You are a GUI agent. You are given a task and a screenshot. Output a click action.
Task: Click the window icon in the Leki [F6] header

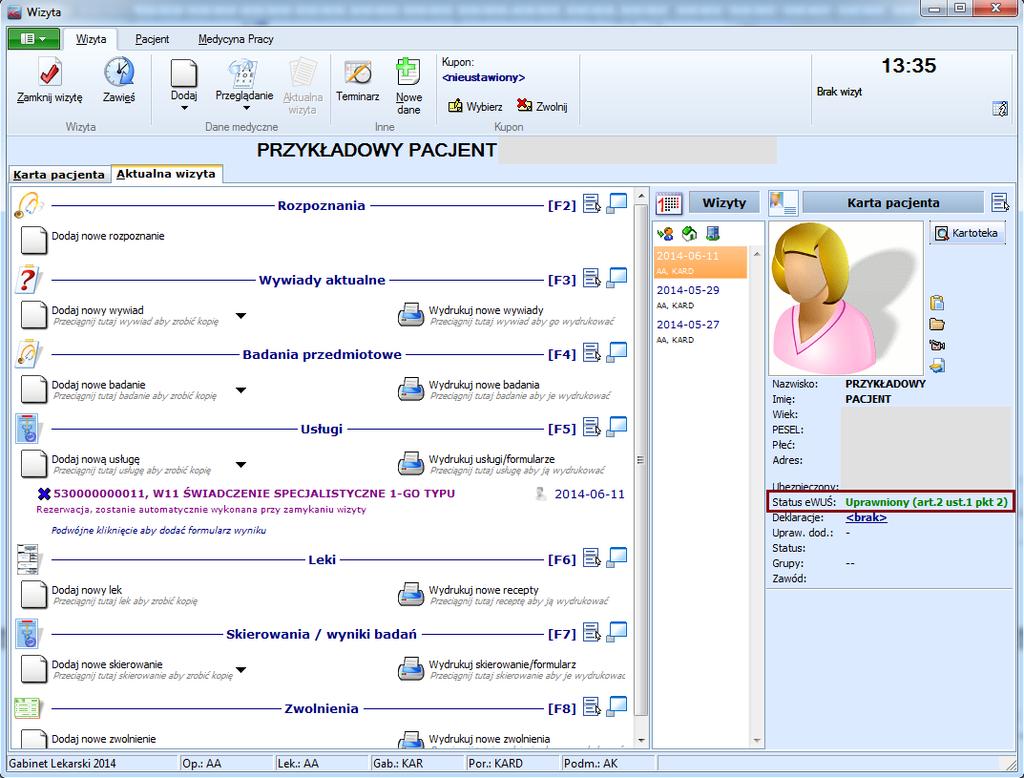[616, 557]
